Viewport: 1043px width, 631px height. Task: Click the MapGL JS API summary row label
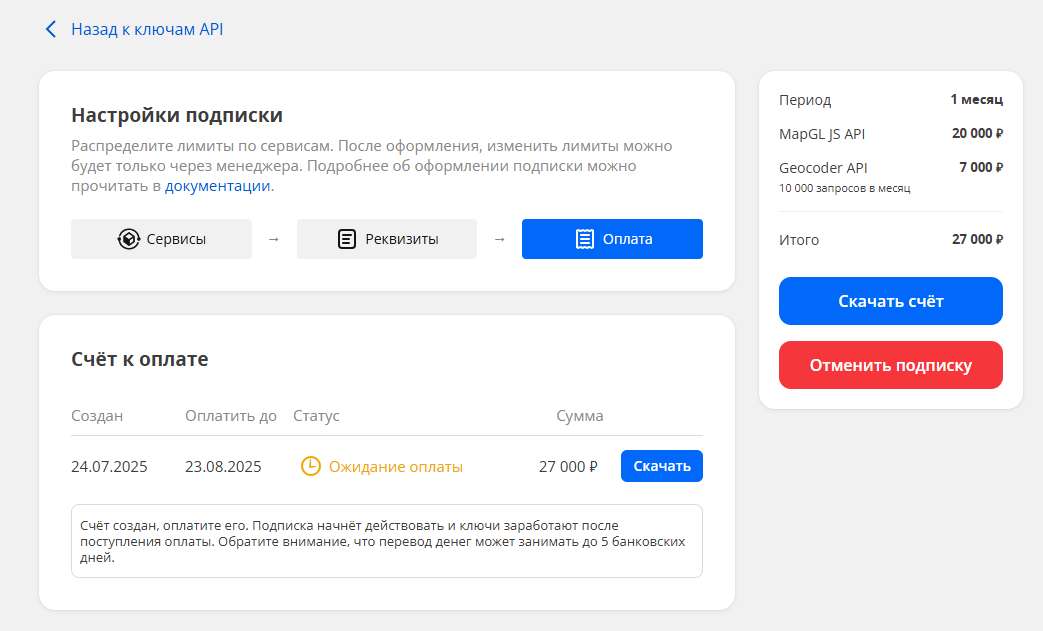click(822, 134)
